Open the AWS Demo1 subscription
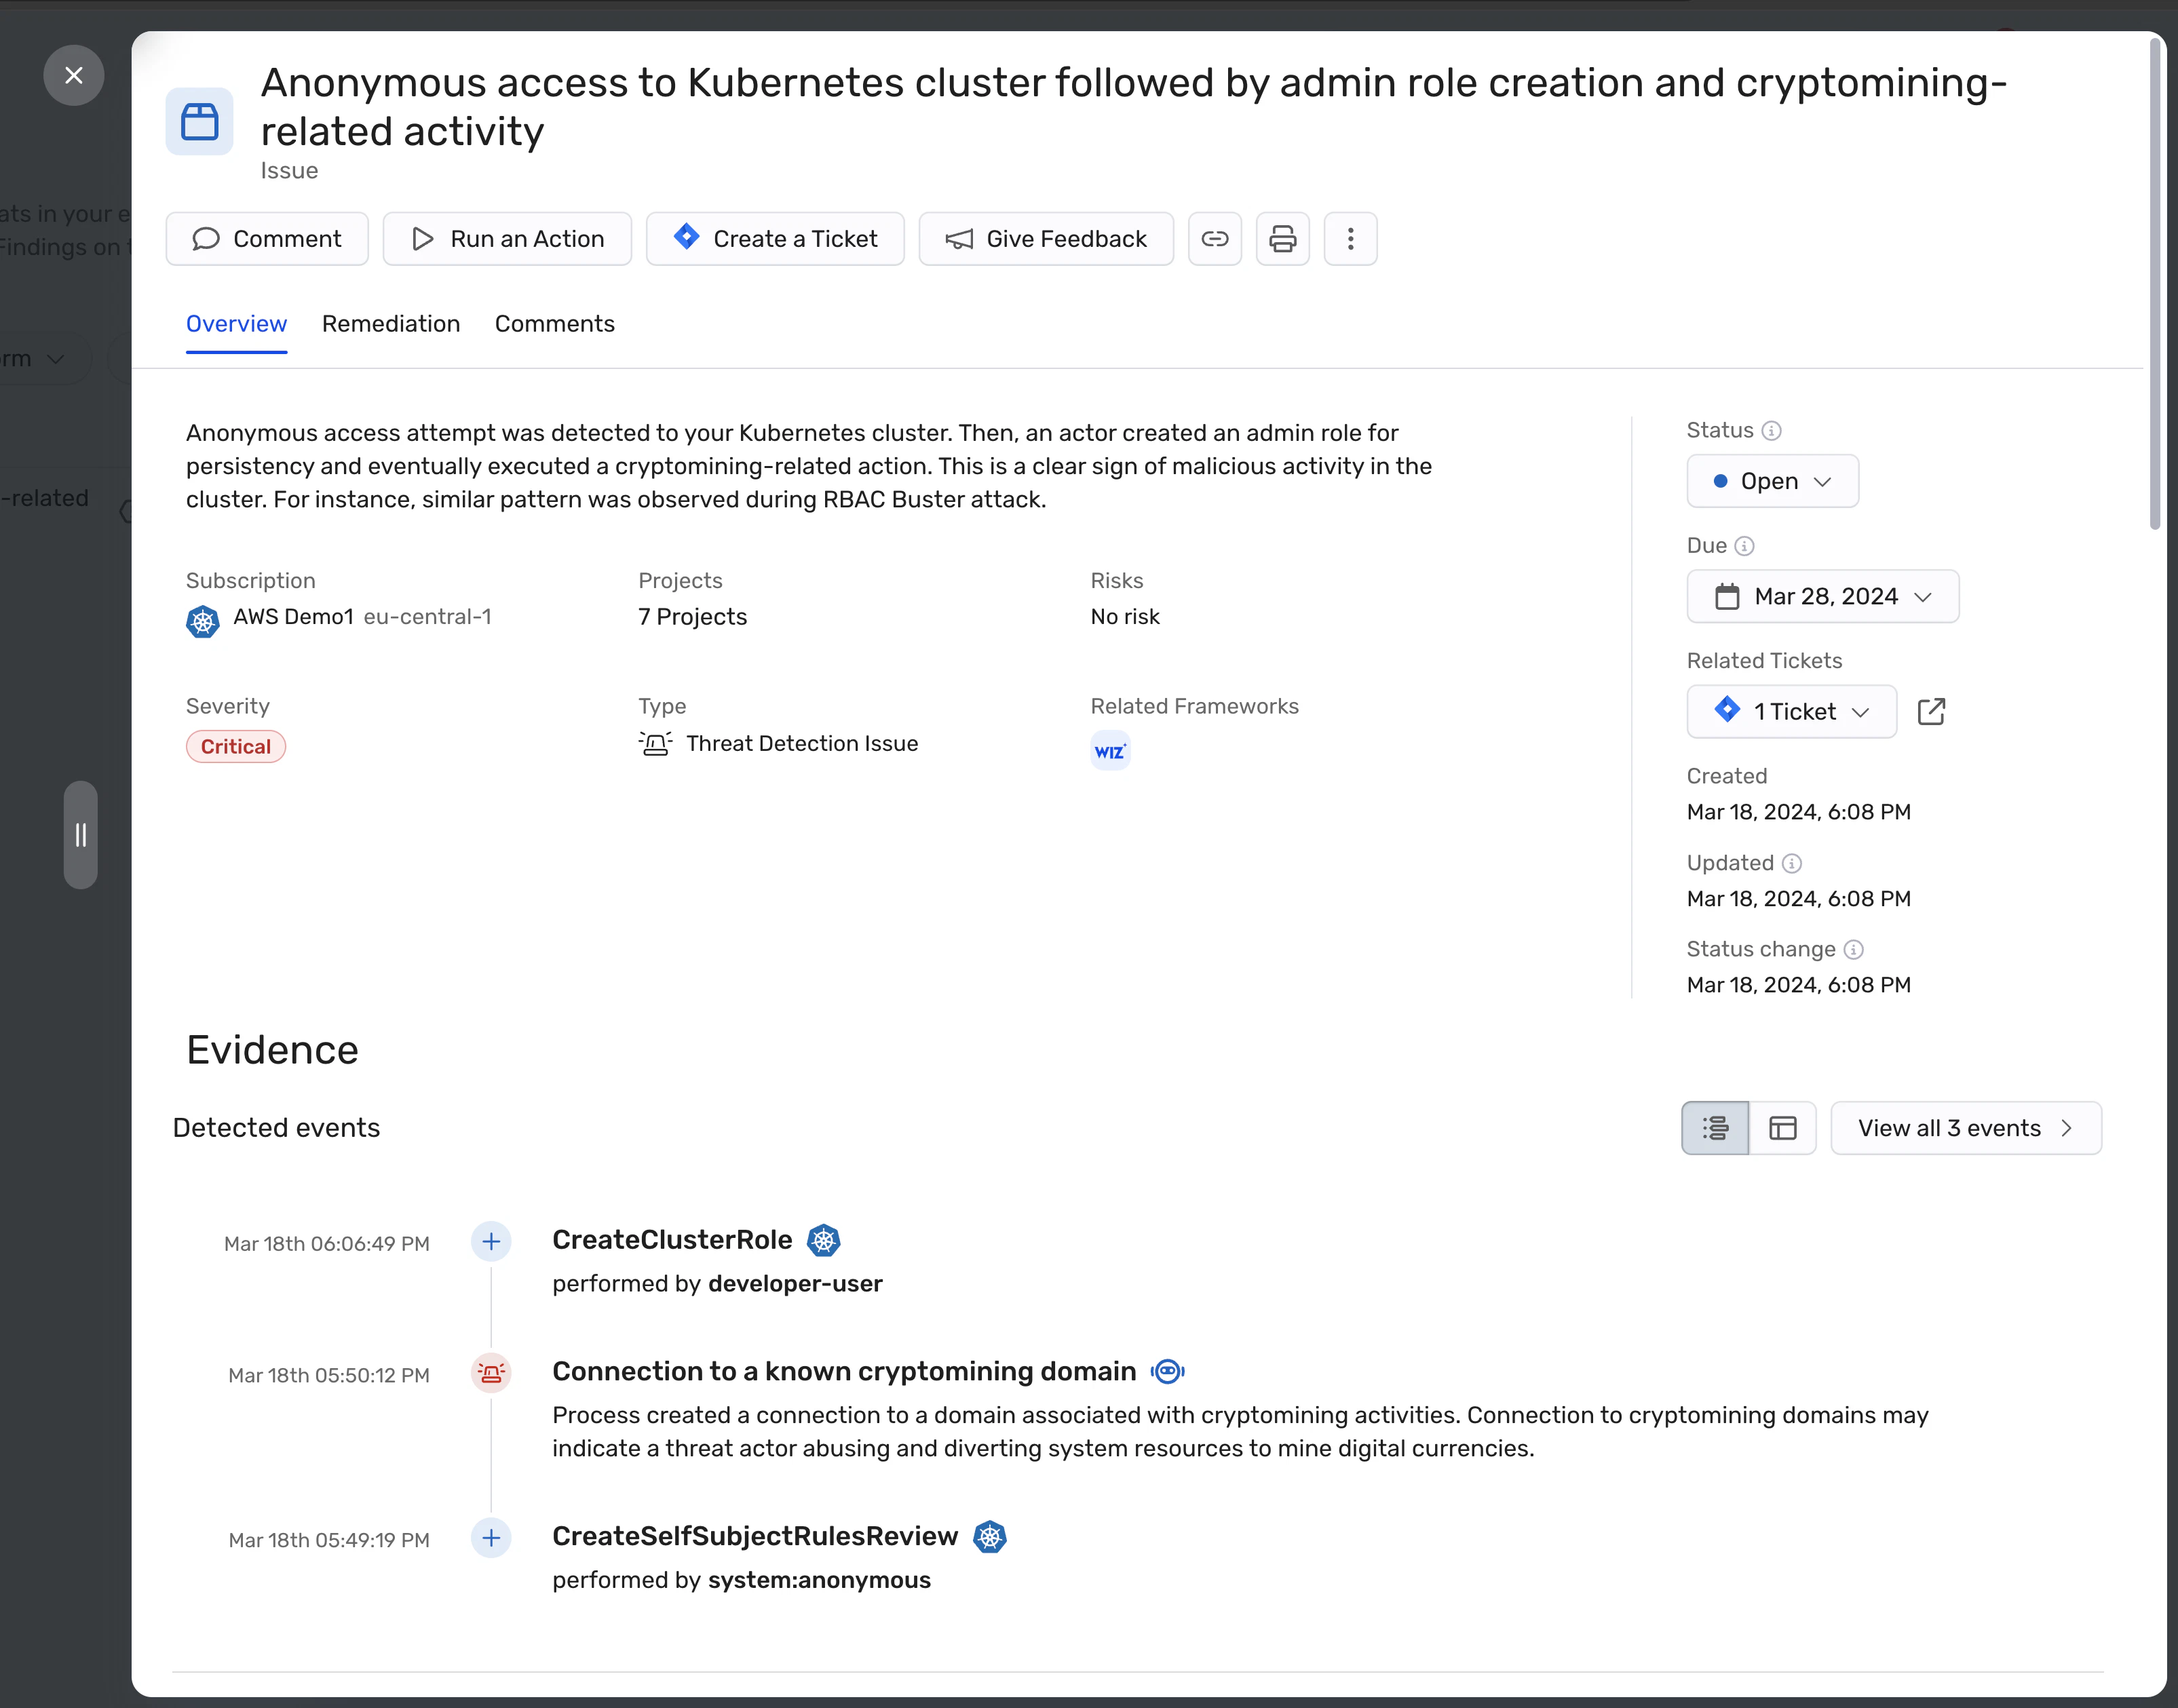Image resolution: width=2178 pixels, height=1708 pixels. click(x=293, y=617)
